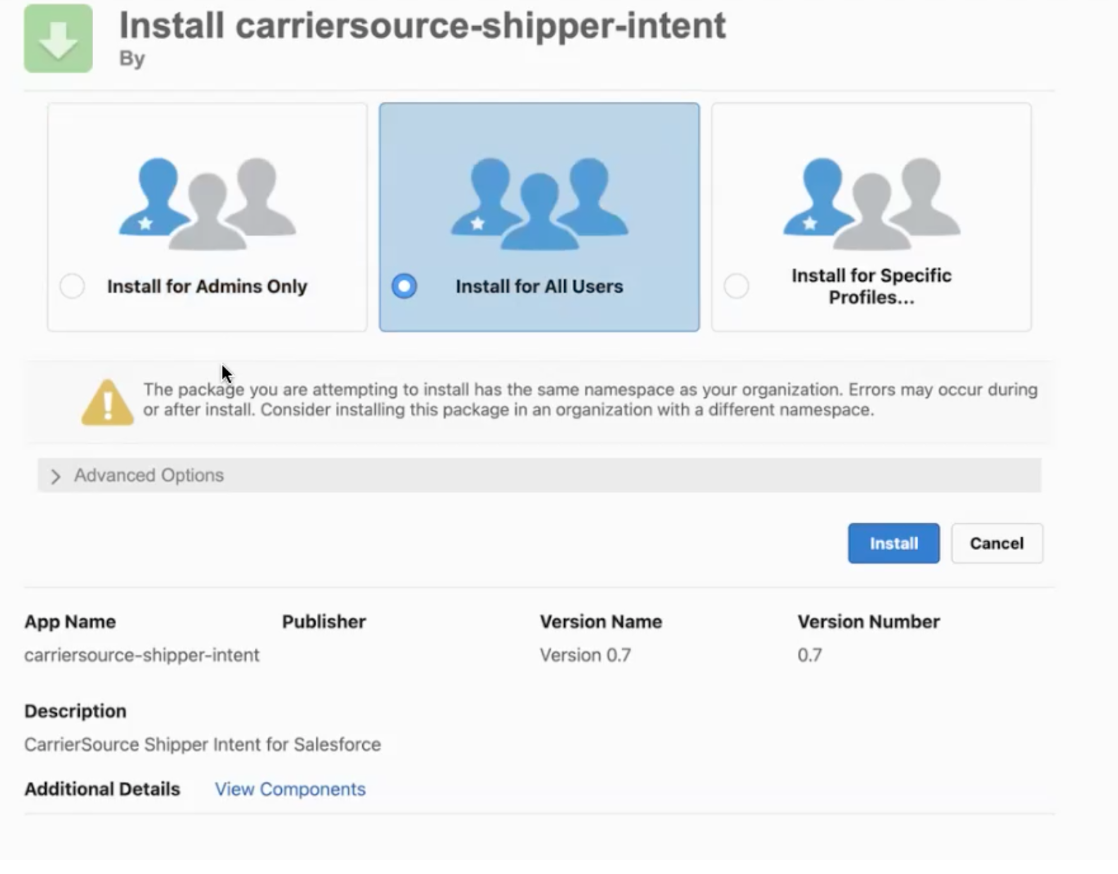Click the Install for Admins Only label
The width and height of the screenshot is (1118, 874).
(x=207, y=286)
